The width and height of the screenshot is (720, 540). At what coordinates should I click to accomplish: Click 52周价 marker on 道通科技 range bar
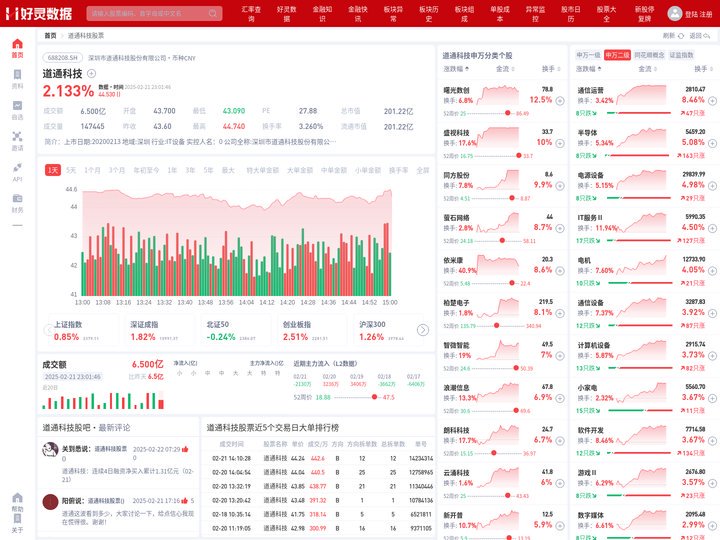[x=374, y=397]
